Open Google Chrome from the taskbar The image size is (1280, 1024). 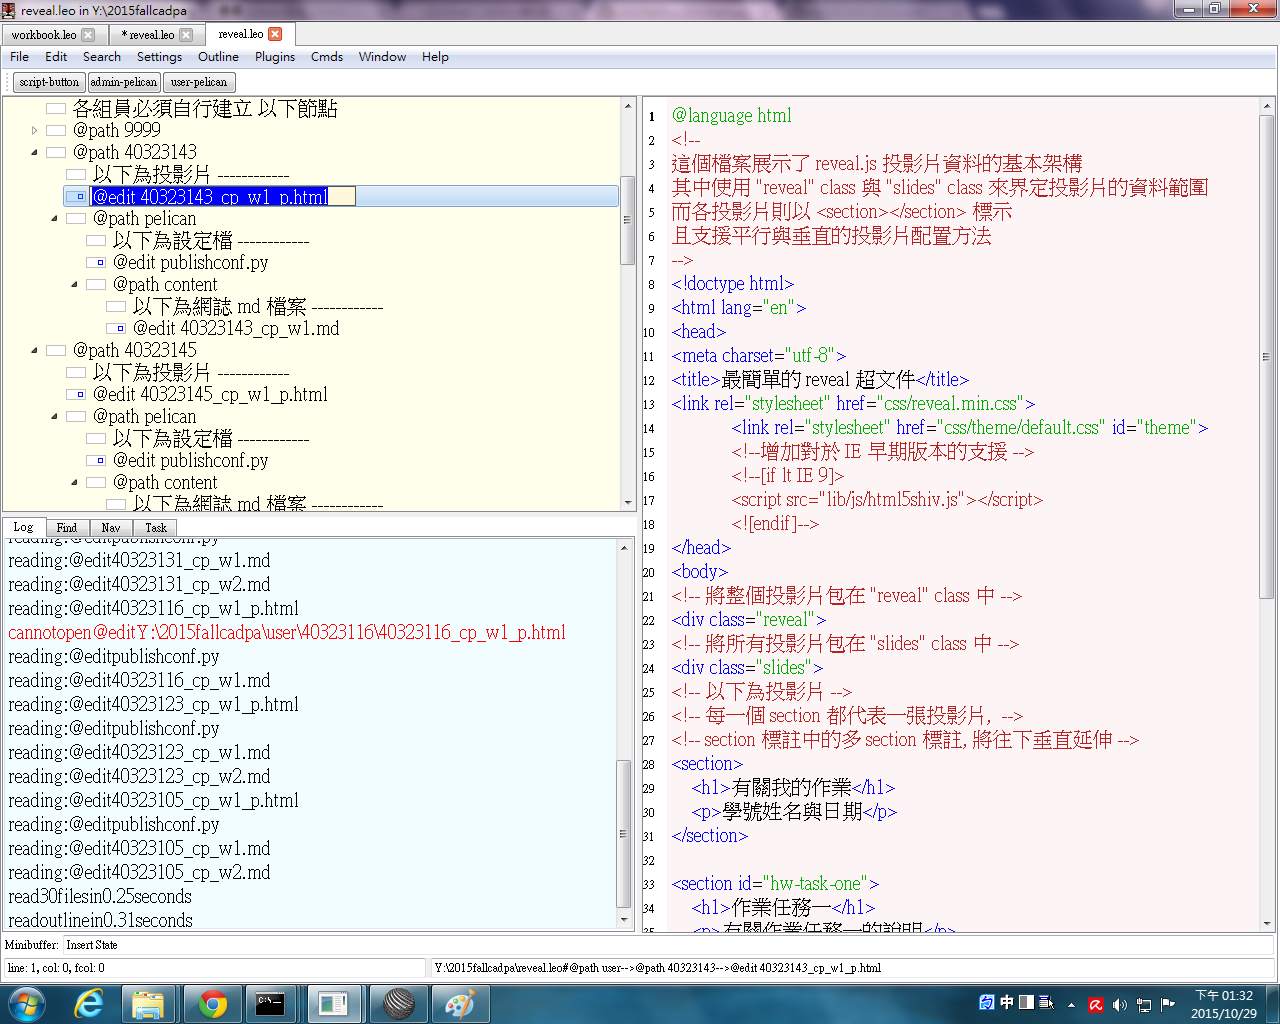[x=211, y=1003]
